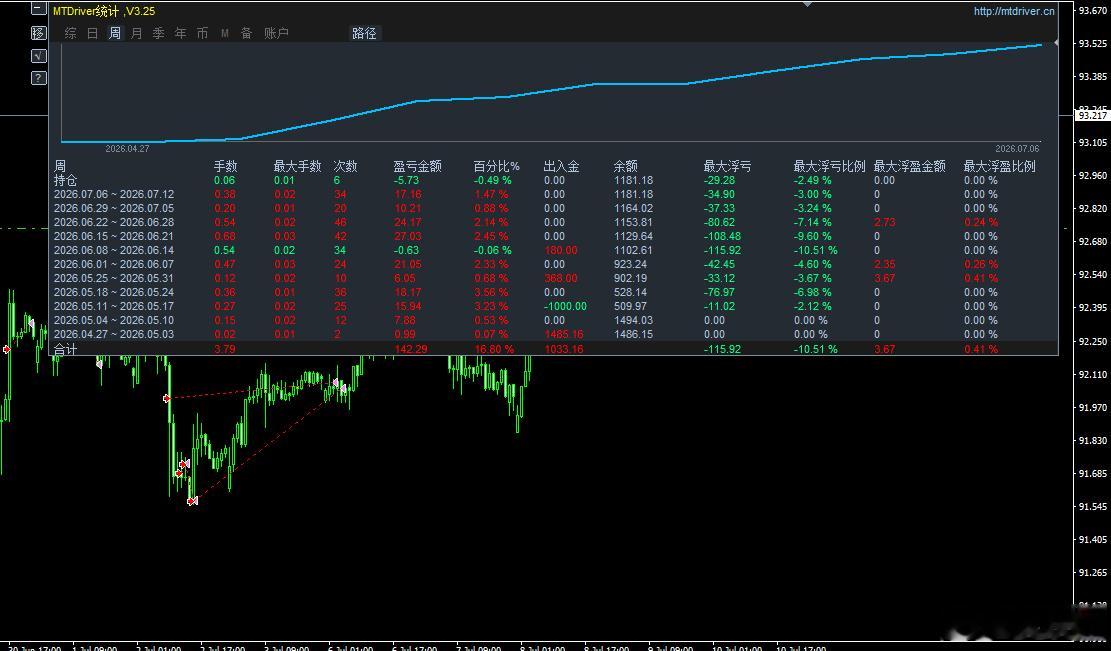Screen dimensions: 1111x651
Task: Click the 93.670 price scale label
Action: (1093, 11)
